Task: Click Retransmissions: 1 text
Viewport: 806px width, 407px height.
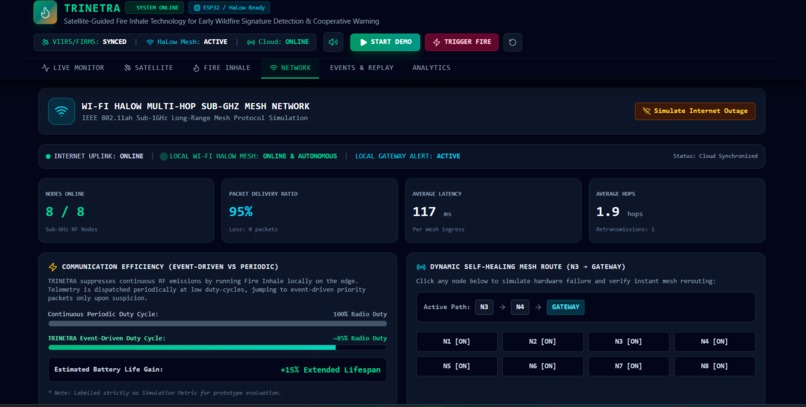Action: point(625,230)
